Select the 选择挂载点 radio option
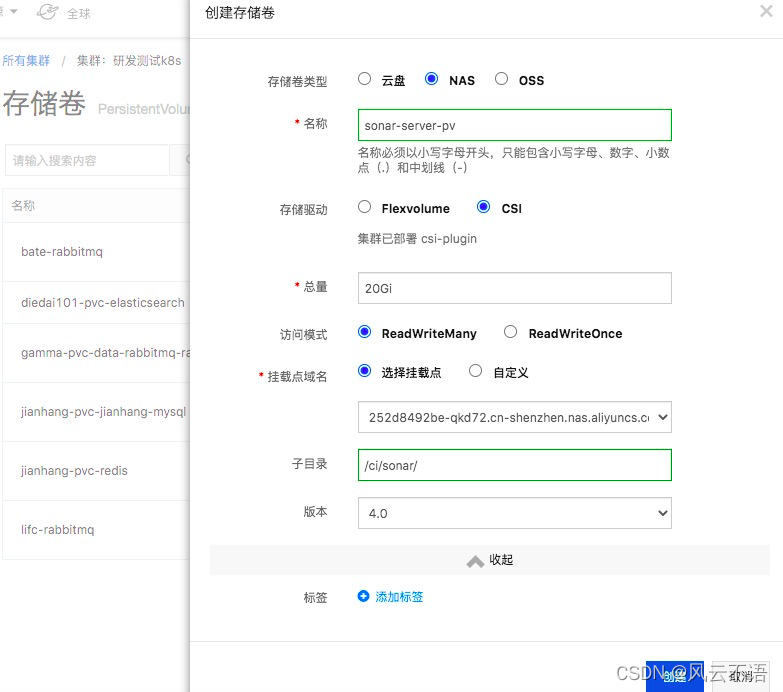Screen dimensions: 783x692 365,371
